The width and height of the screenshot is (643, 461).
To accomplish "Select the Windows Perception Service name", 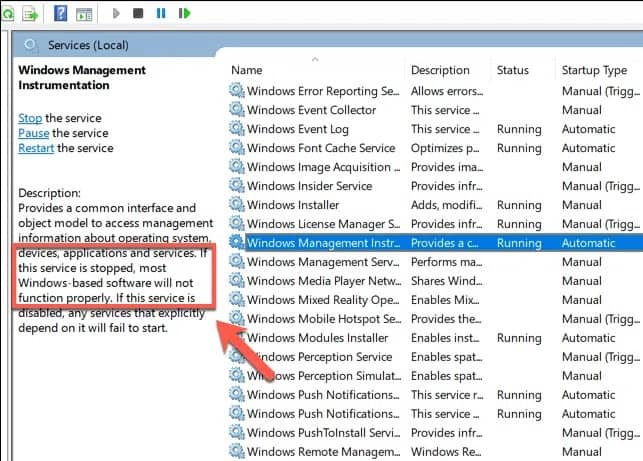I will pos(320,357).
